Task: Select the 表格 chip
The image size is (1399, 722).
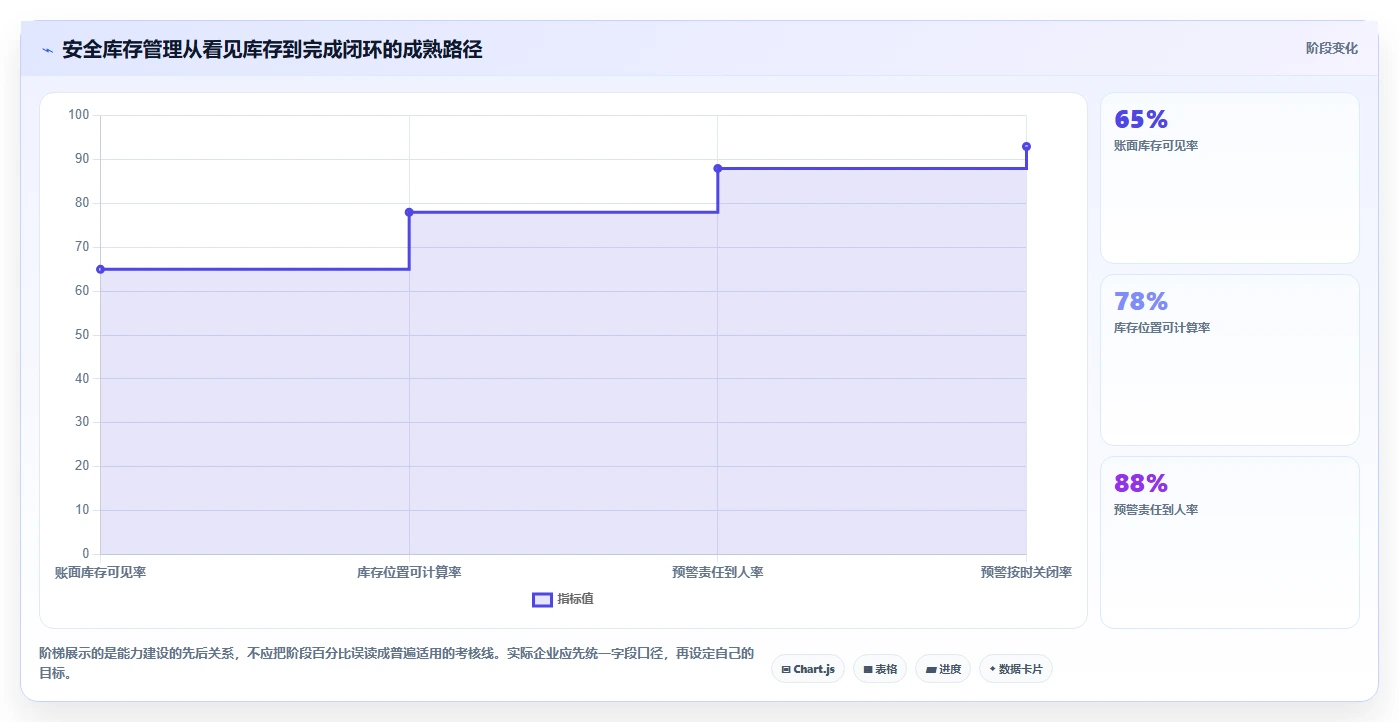Action: 880,669
